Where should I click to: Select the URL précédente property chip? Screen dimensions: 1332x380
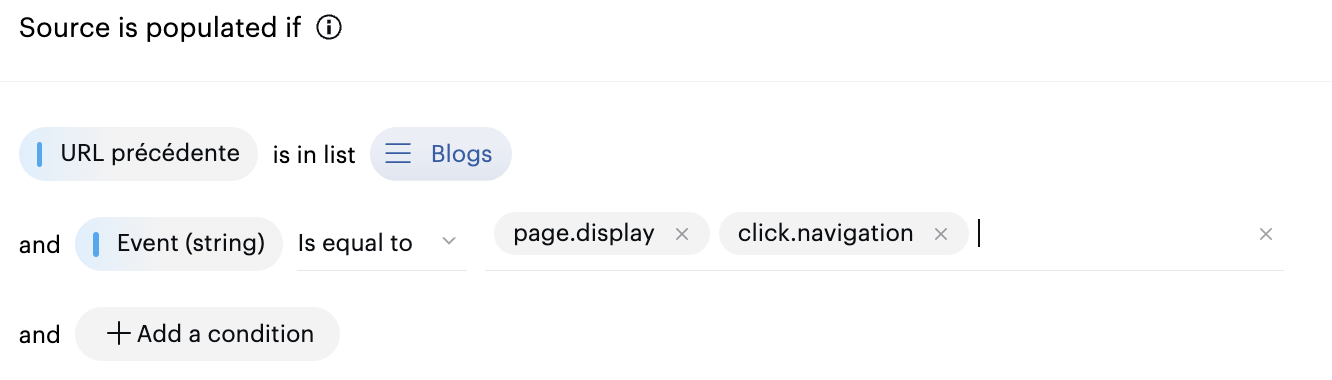point(139,154)
